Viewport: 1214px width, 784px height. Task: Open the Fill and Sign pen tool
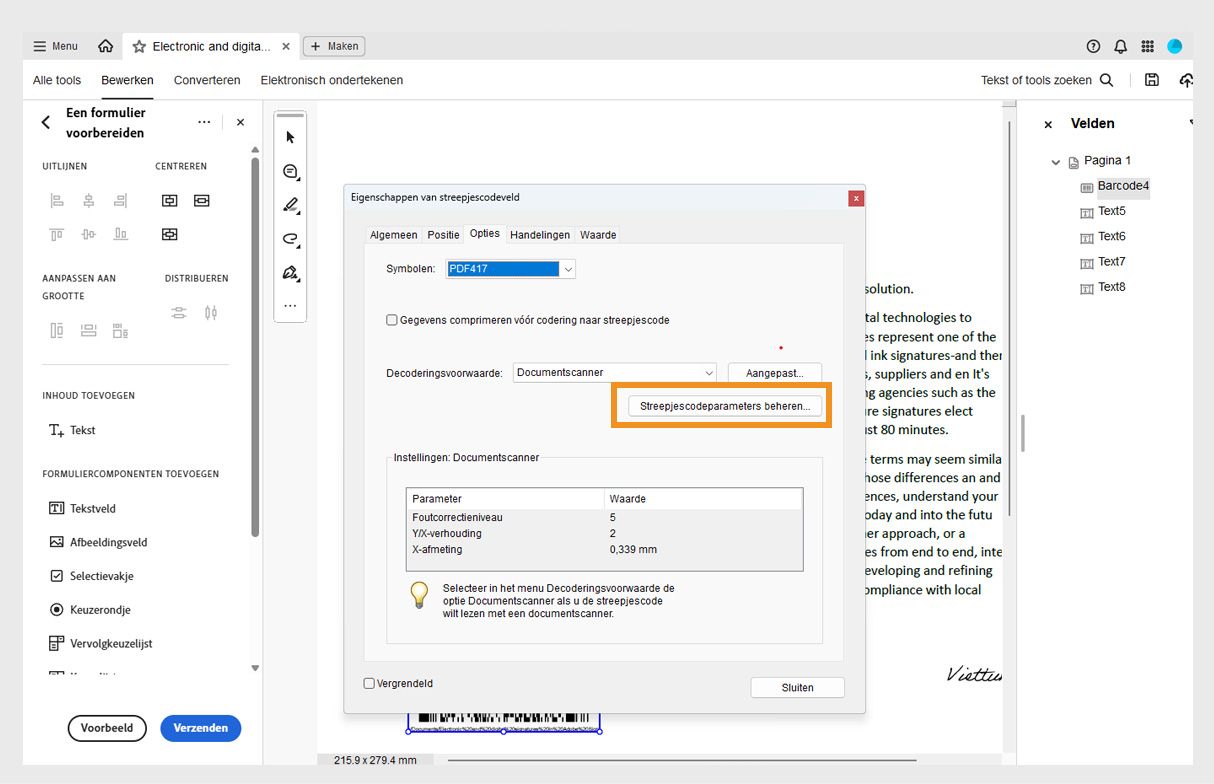[x=290, y=273]
